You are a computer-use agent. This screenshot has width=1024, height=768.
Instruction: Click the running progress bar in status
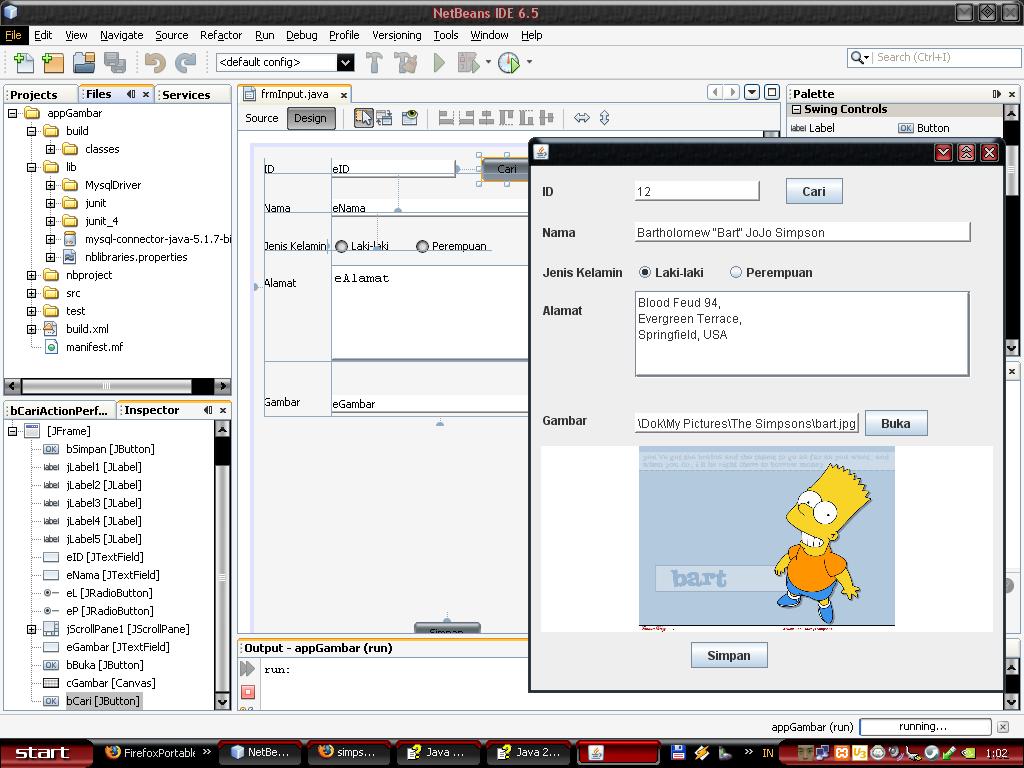[x=925, y=726]
